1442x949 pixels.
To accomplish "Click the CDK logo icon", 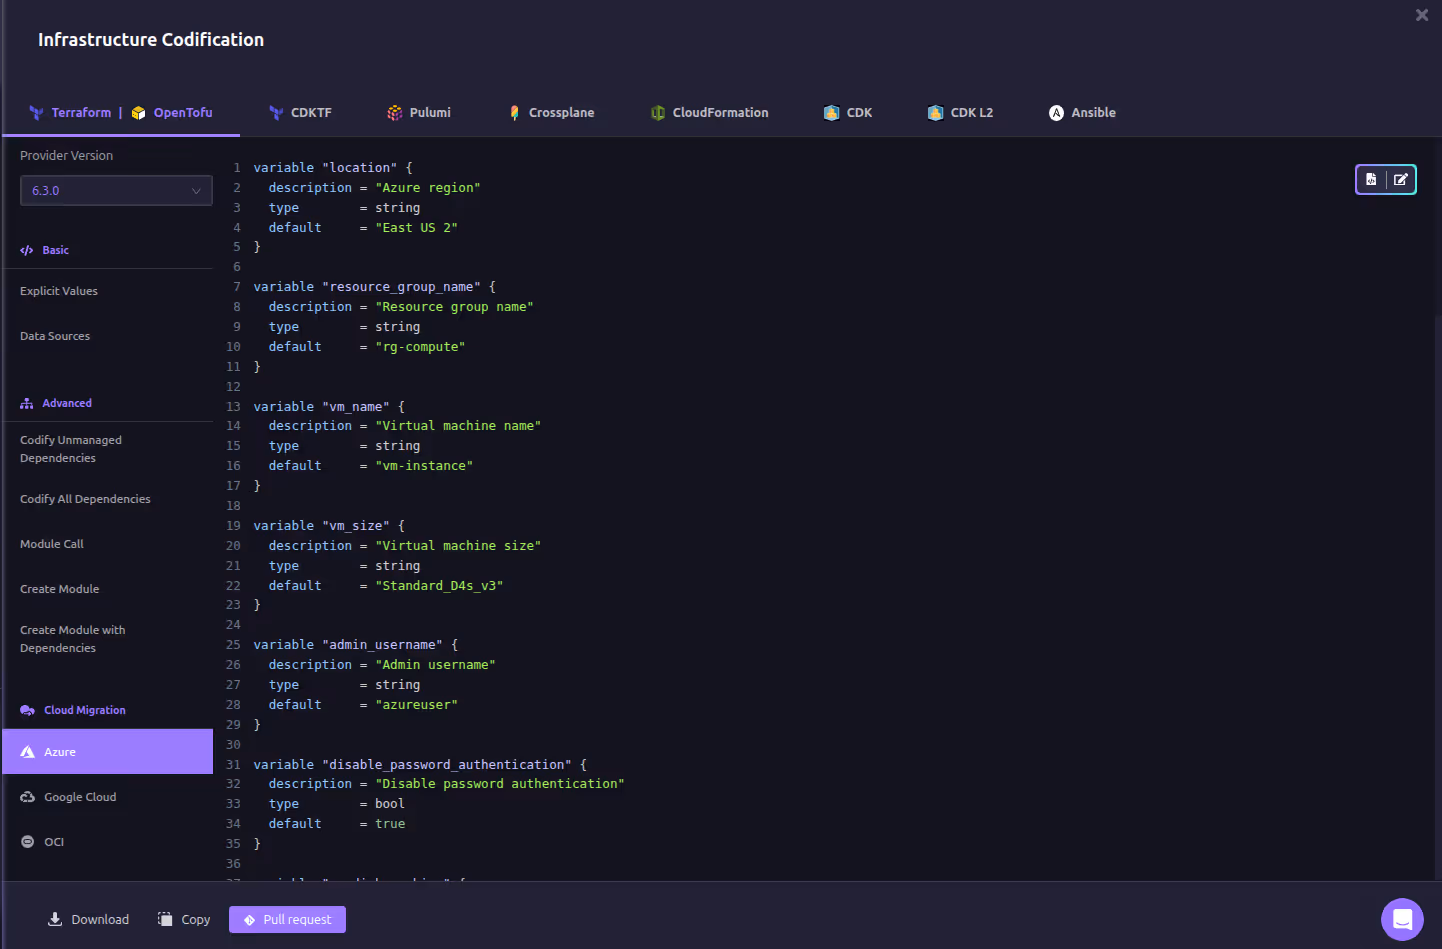I will coord(831,113).
